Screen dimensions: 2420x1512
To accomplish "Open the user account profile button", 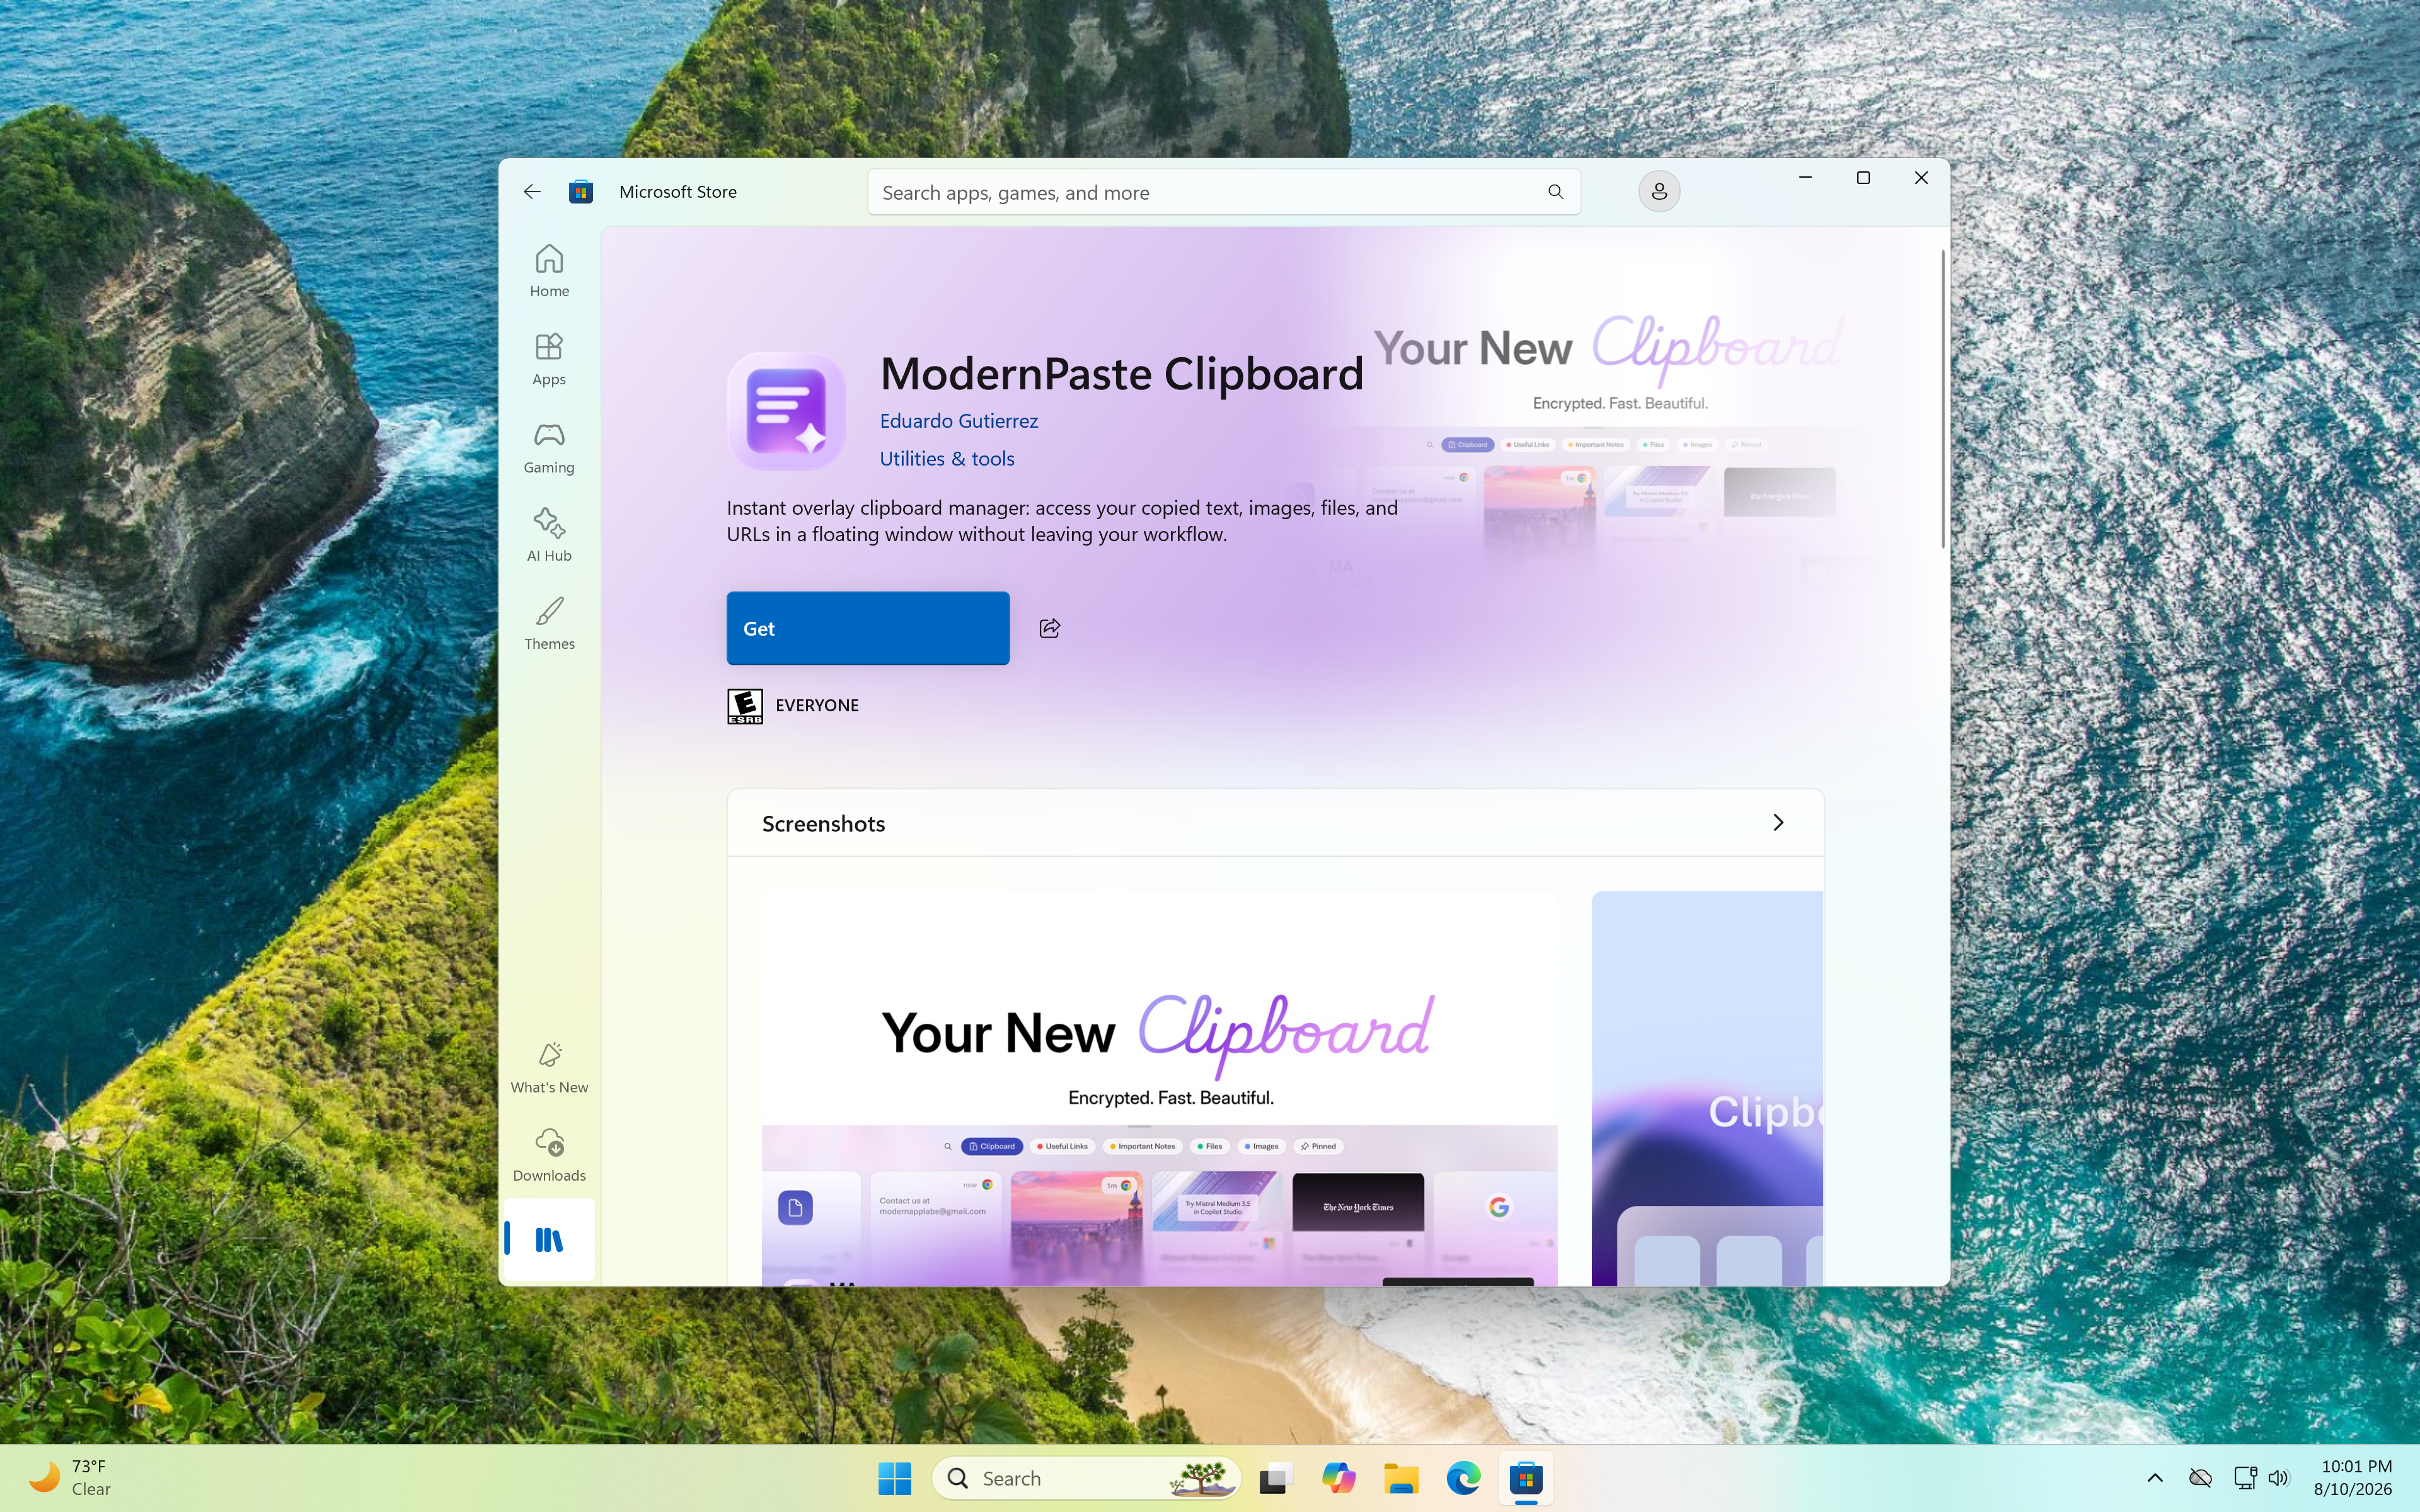I will 1659,191.
